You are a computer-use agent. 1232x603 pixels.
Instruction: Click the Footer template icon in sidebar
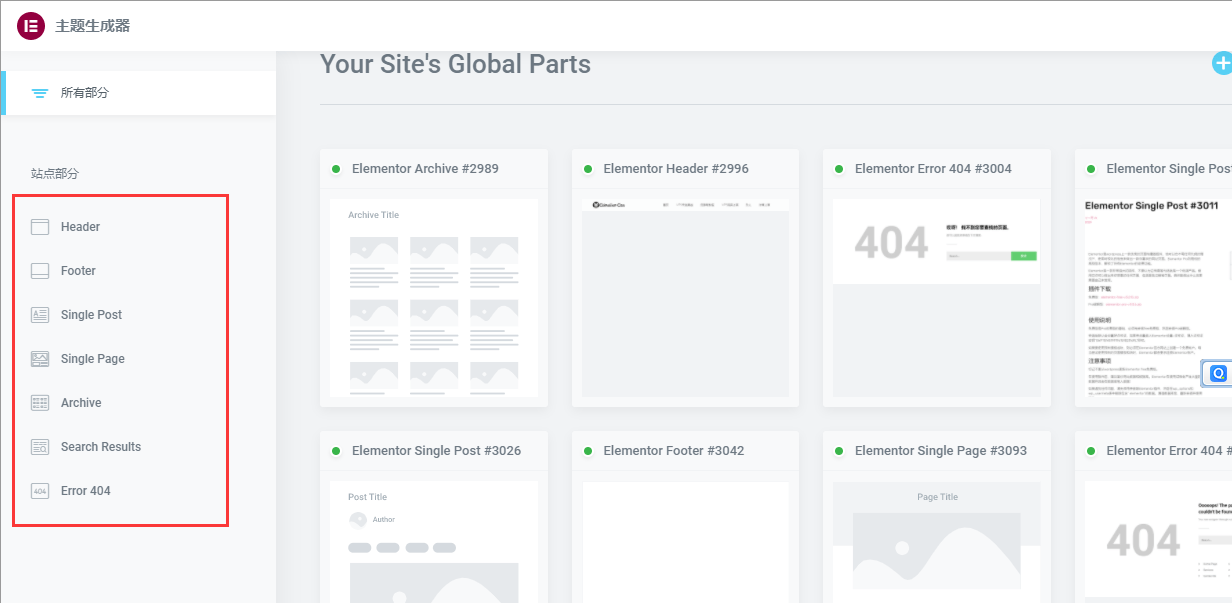click(40, 271)
